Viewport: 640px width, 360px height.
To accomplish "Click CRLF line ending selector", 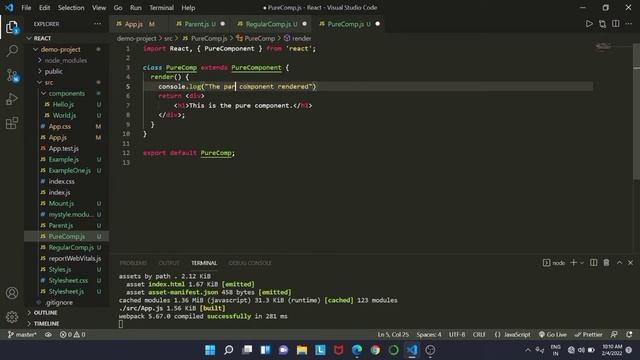I will coord(479,334).
